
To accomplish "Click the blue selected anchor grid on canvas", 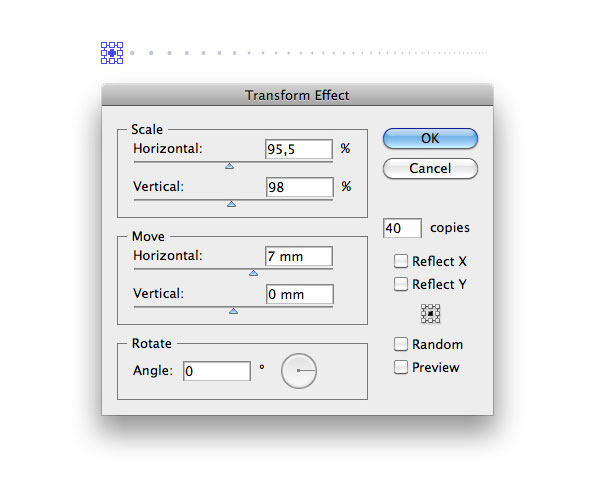I will click(x=112, y=53).
